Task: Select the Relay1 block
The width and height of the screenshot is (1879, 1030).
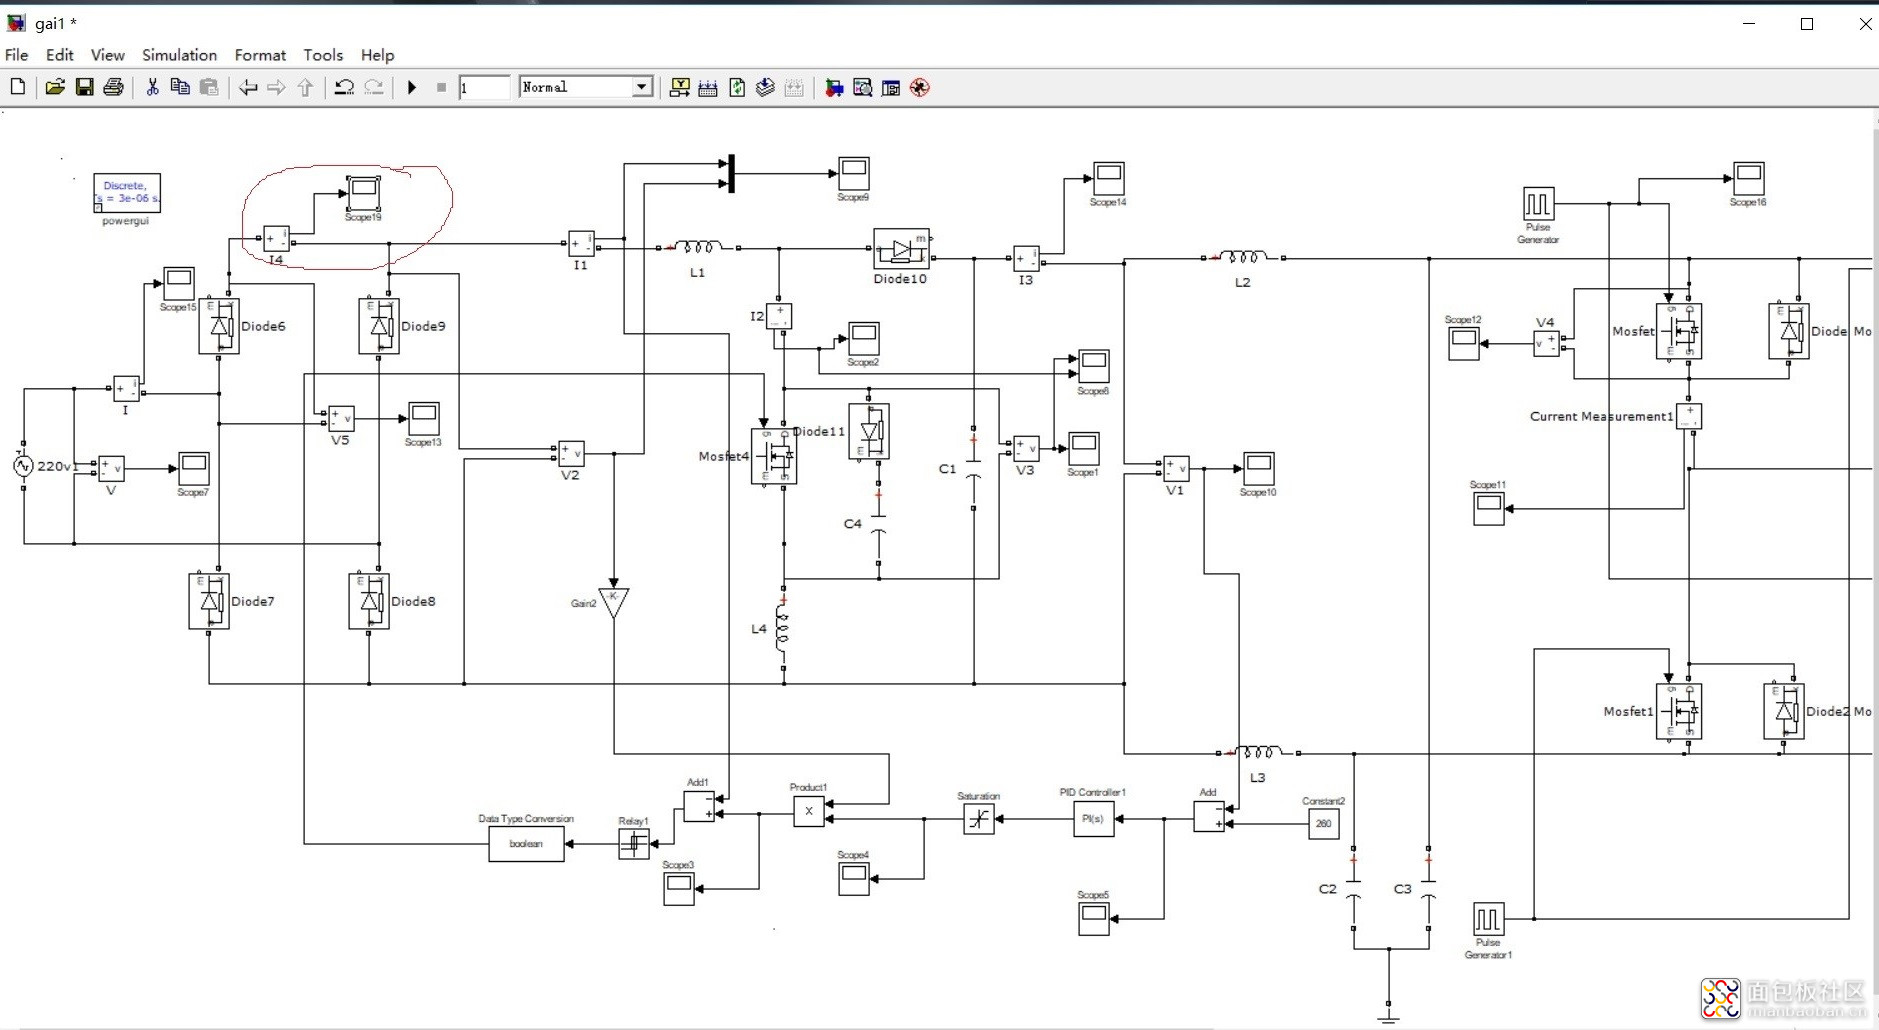Action: (634, 843)
